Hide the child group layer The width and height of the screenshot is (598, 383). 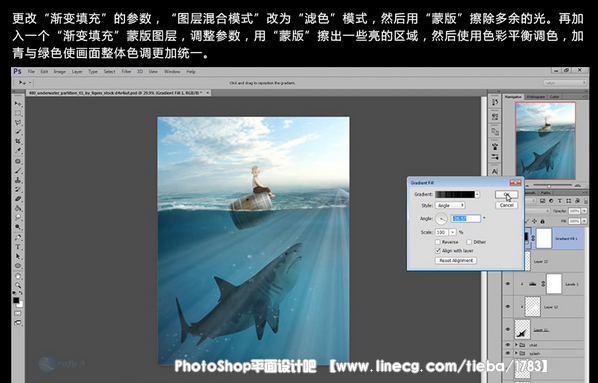508,345
